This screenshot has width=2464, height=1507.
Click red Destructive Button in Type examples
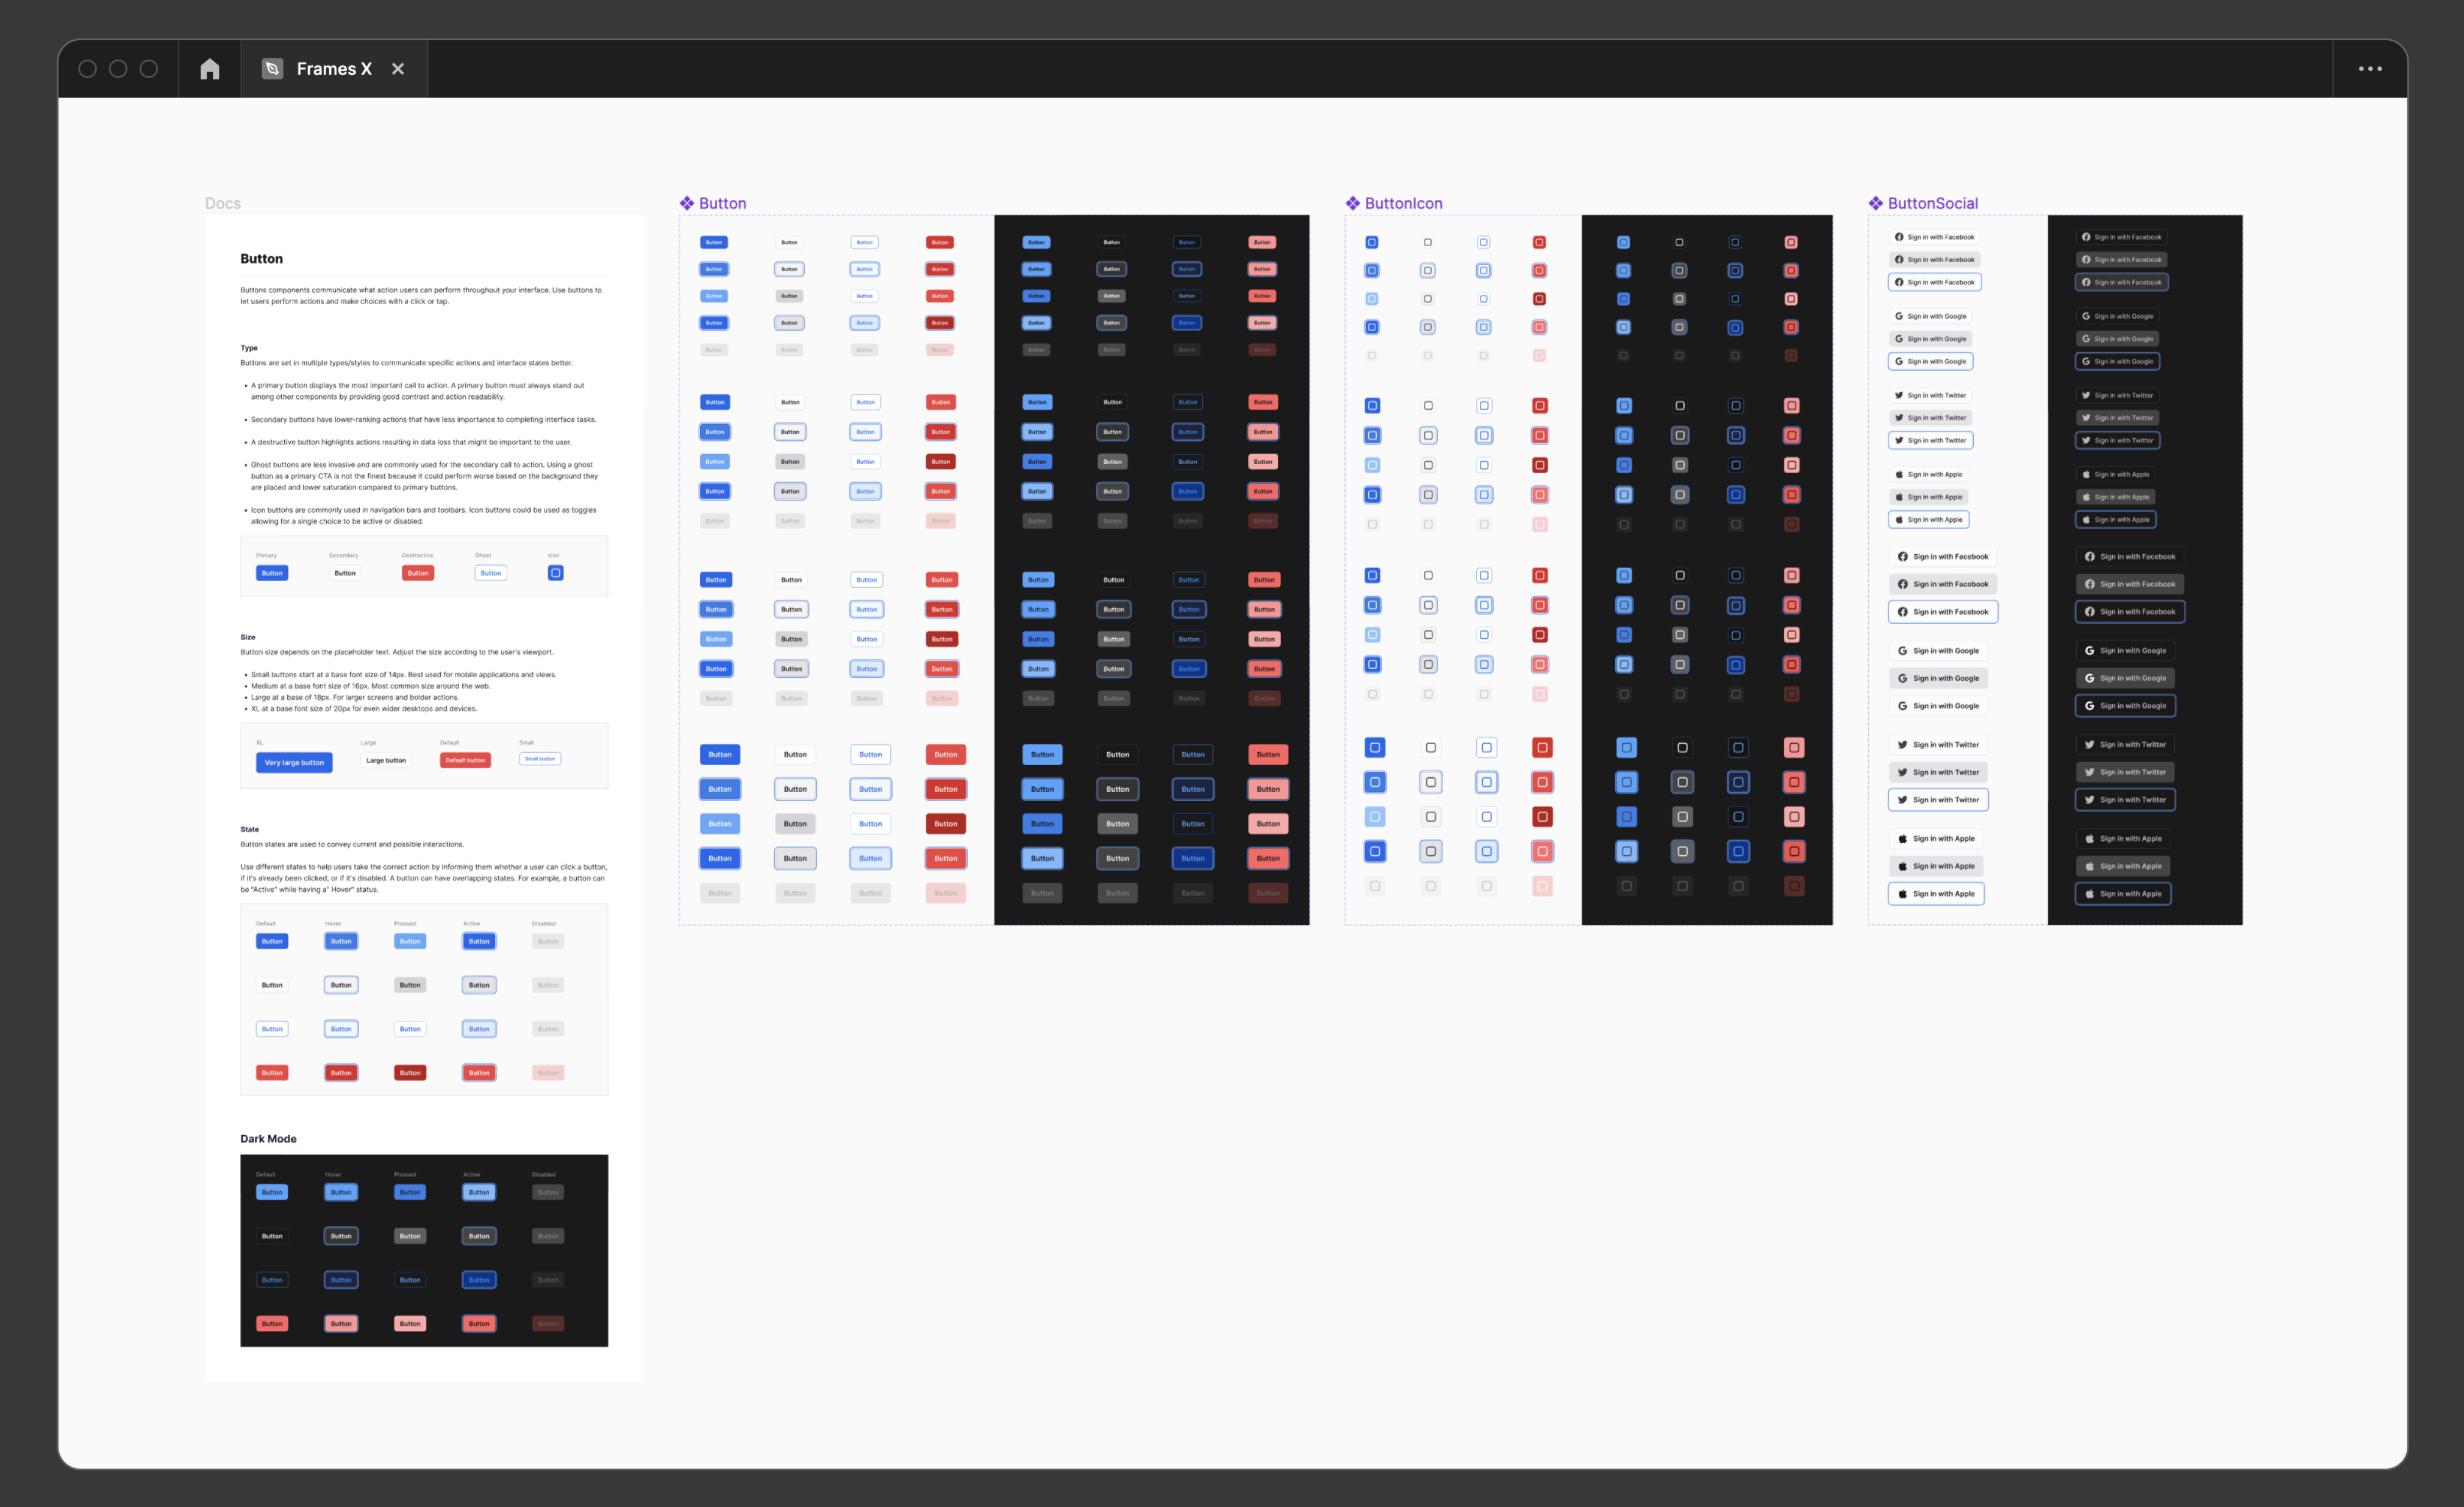(x=418, y=573)
